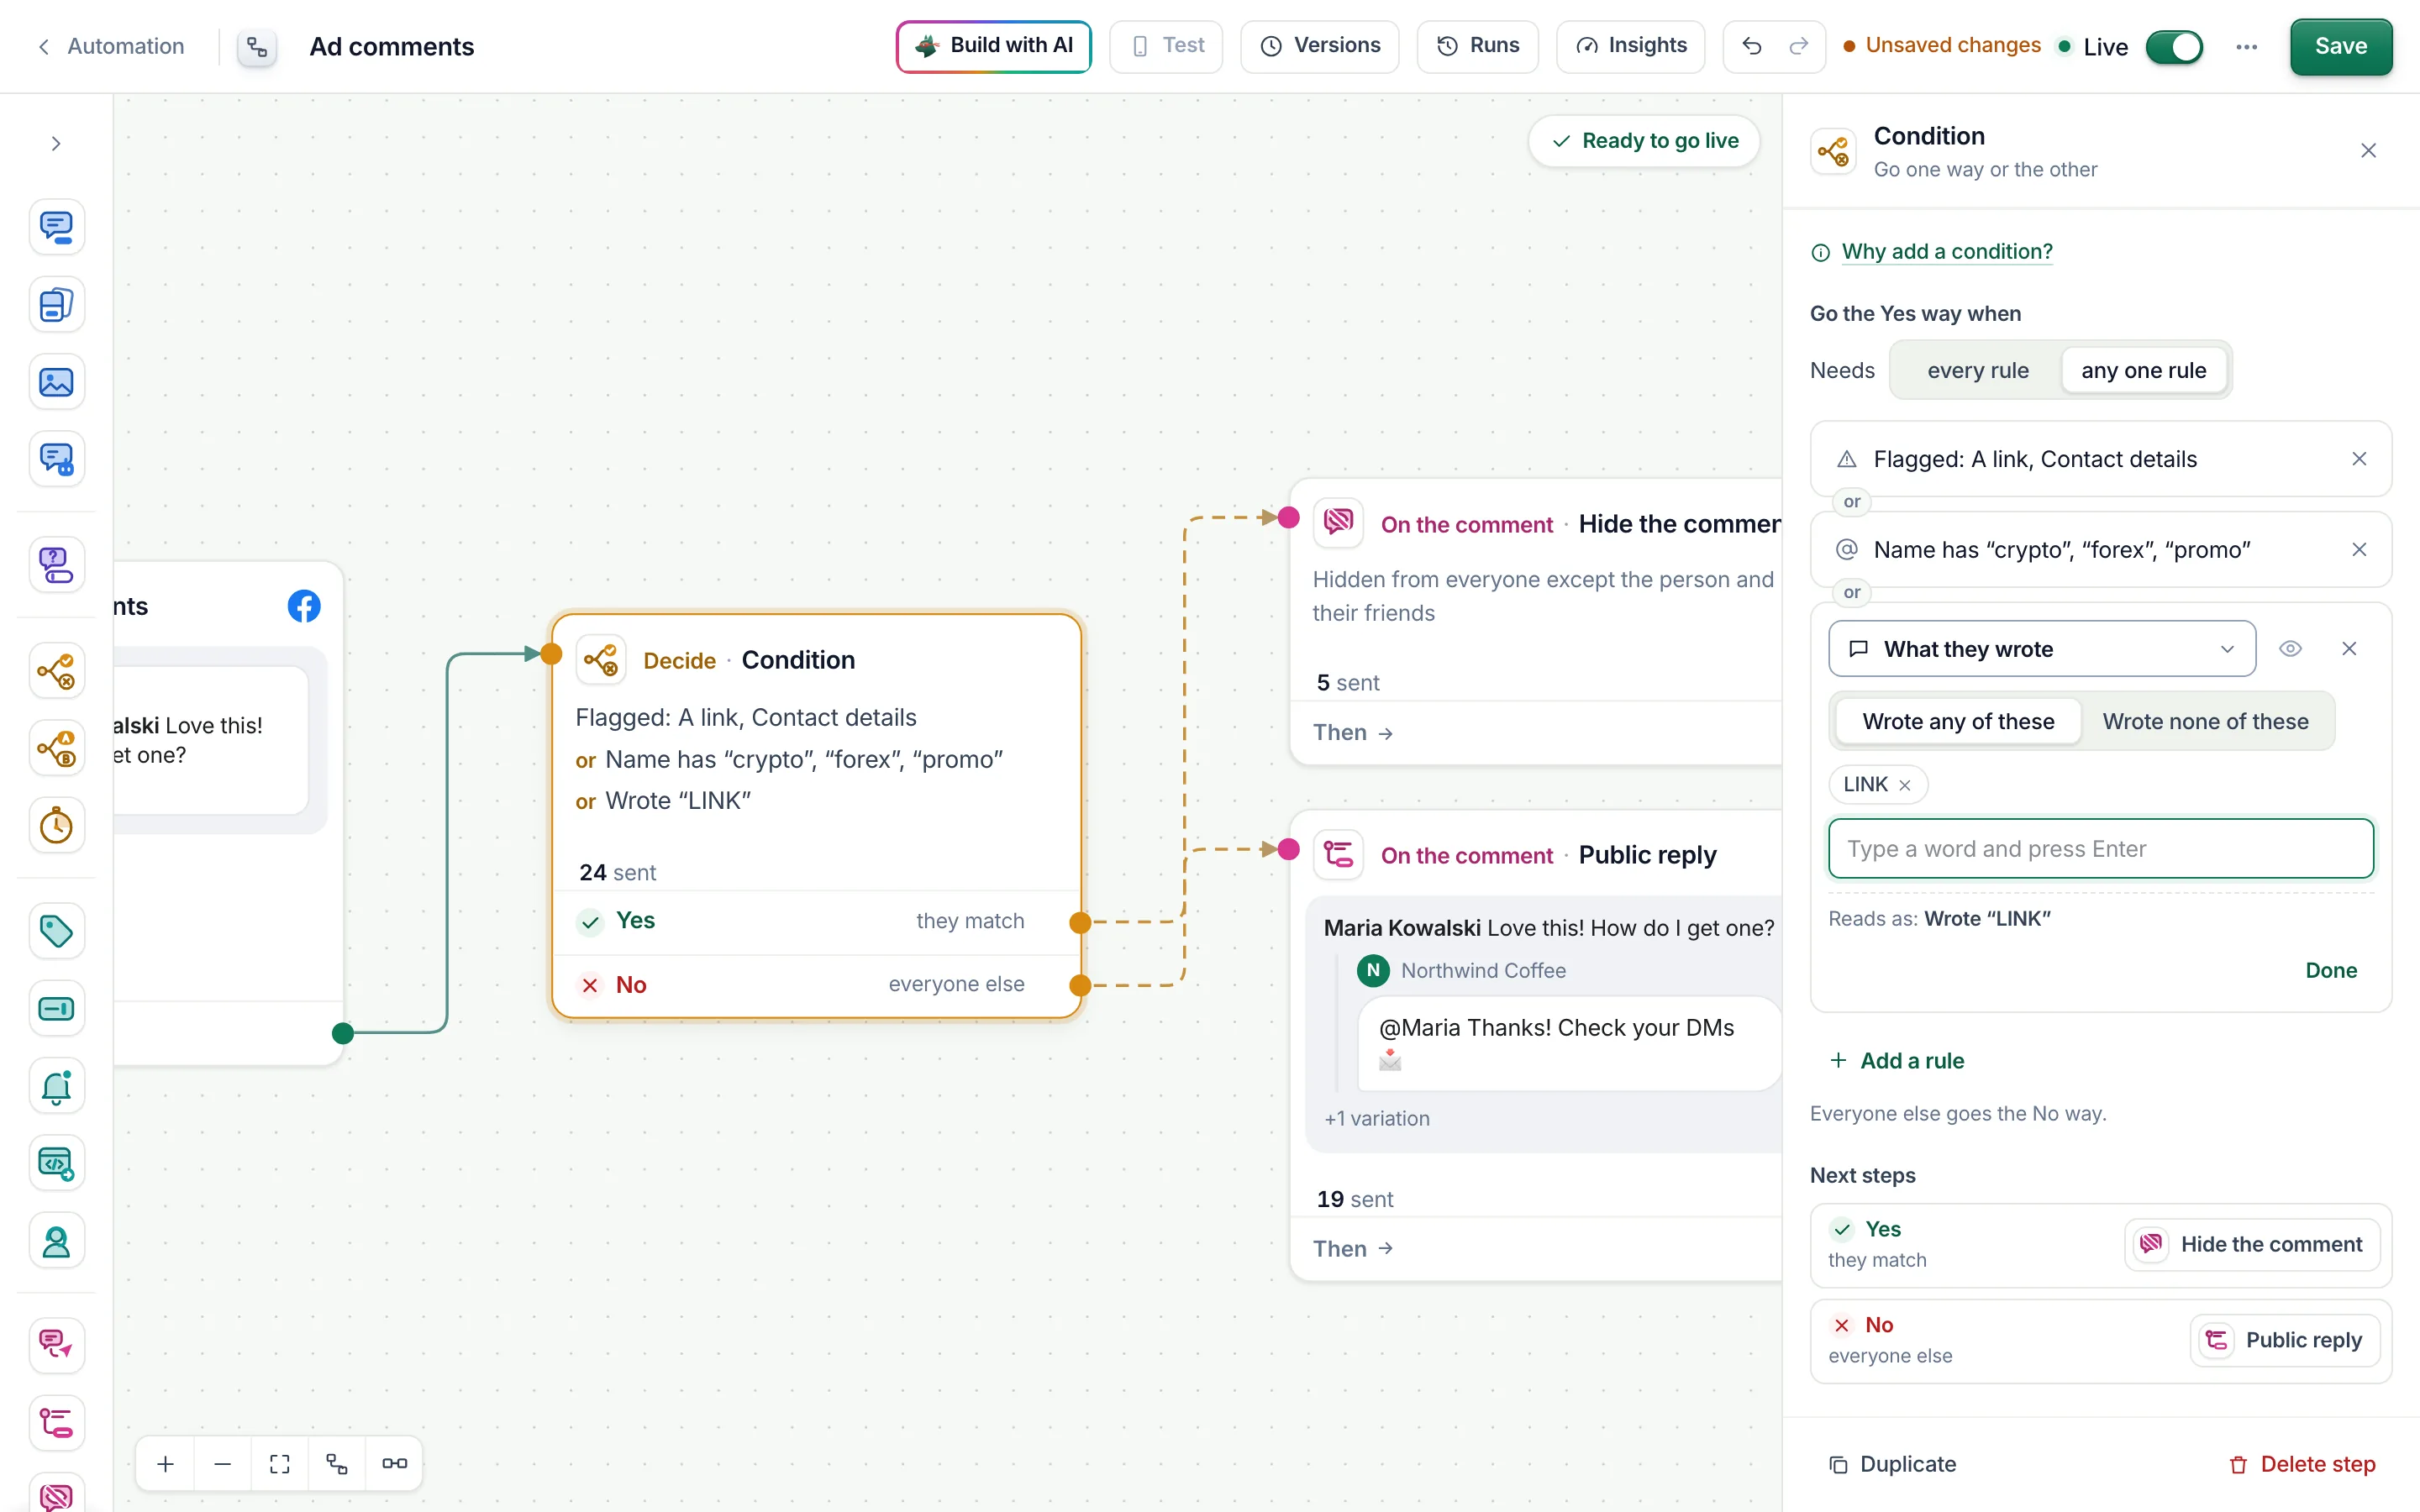
Task: Choose 'Wrote any of these'
Action: (1958, 721)
